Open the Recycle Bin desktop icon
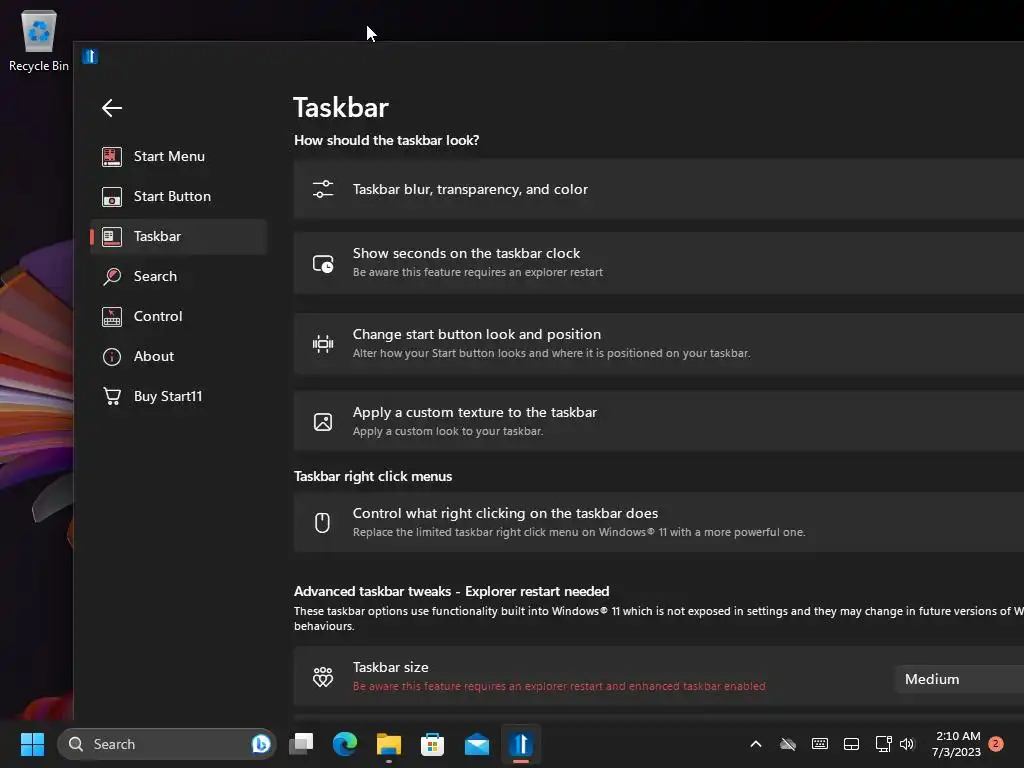Viewport: 1024px width, 768px height. [x=39, y=40]
